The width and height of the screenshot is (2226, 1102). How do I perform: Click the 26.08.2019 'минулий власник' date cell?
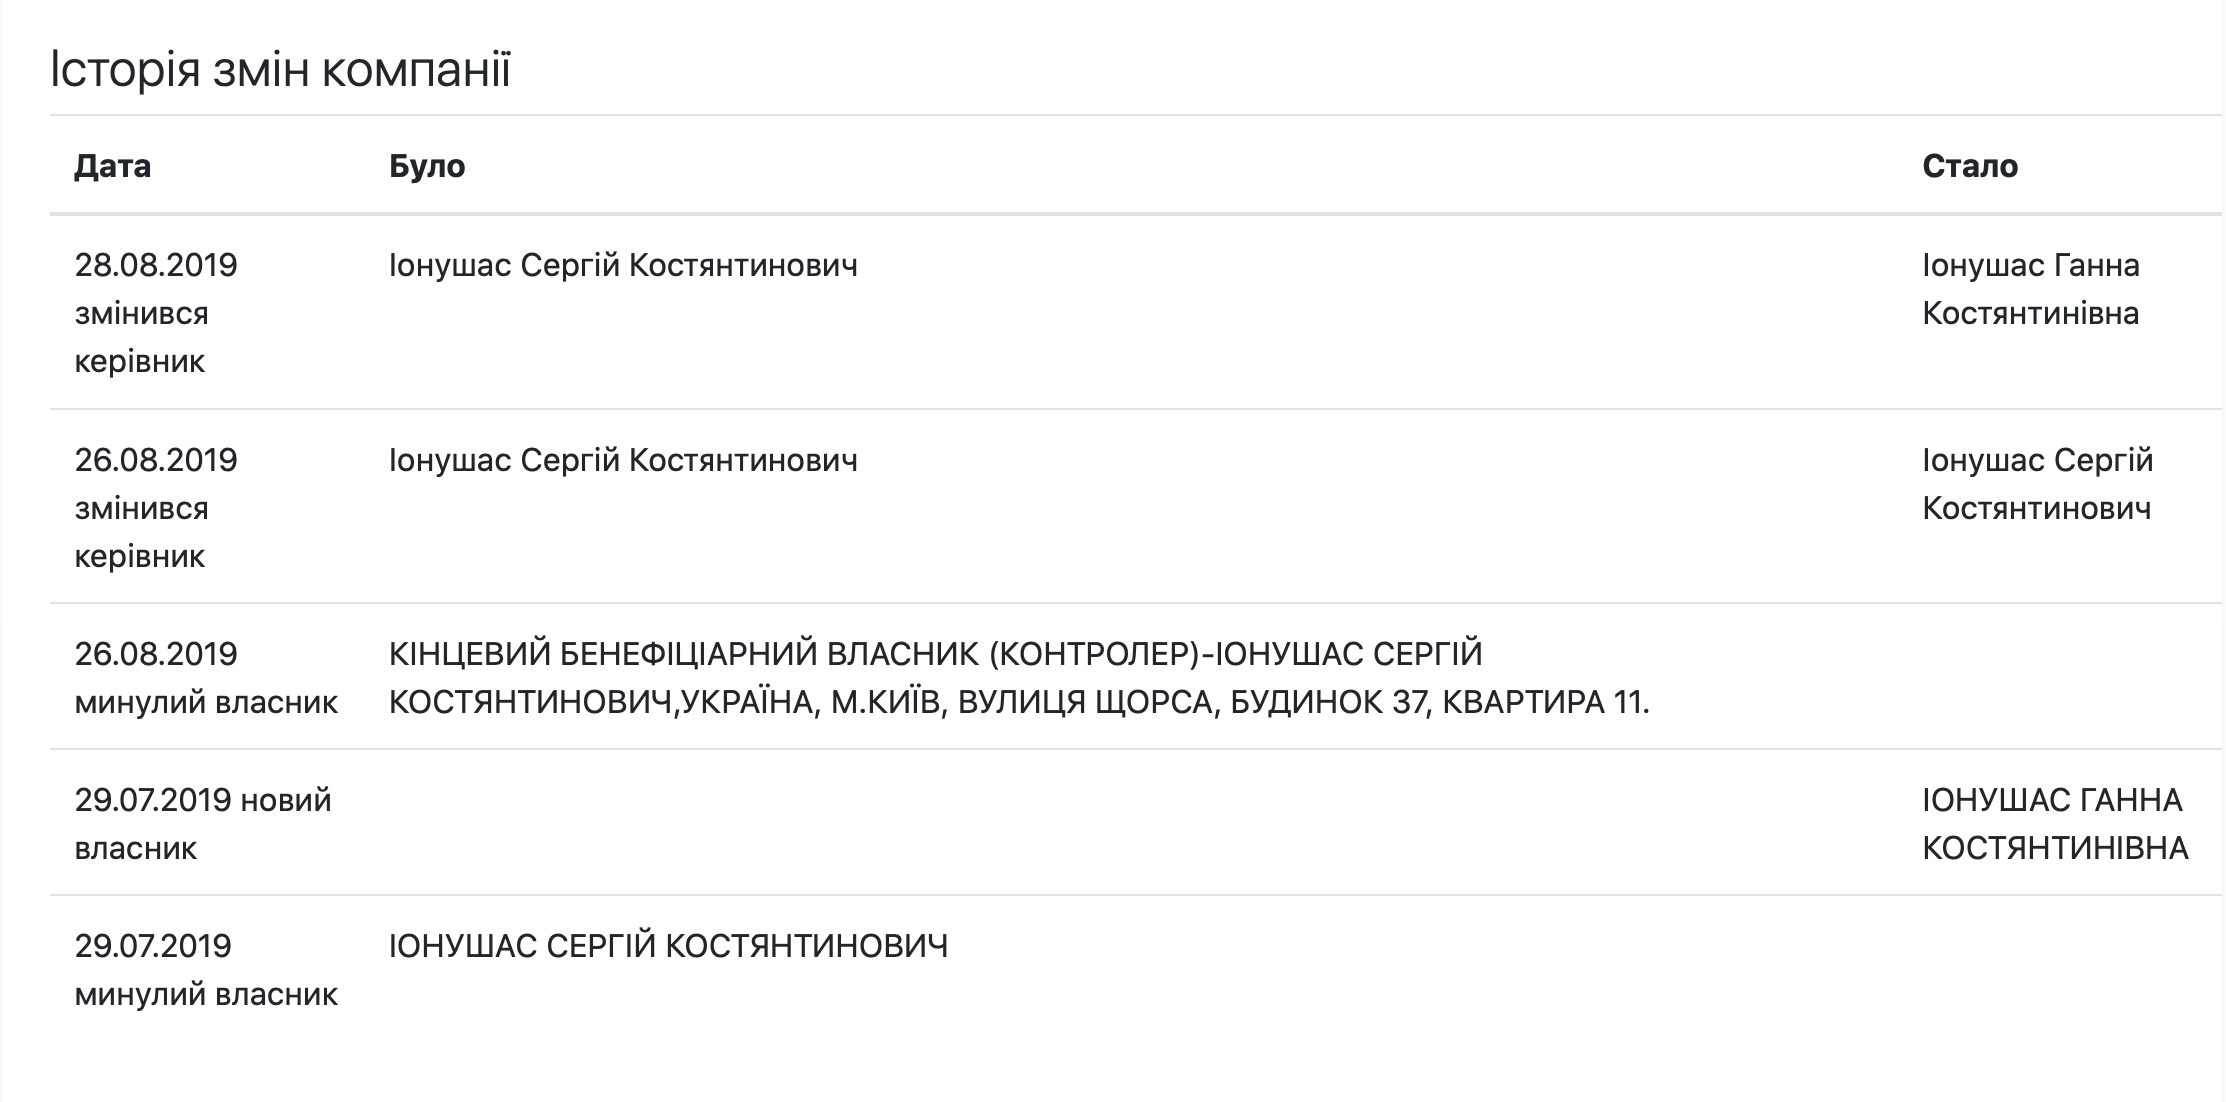[207, 678]
